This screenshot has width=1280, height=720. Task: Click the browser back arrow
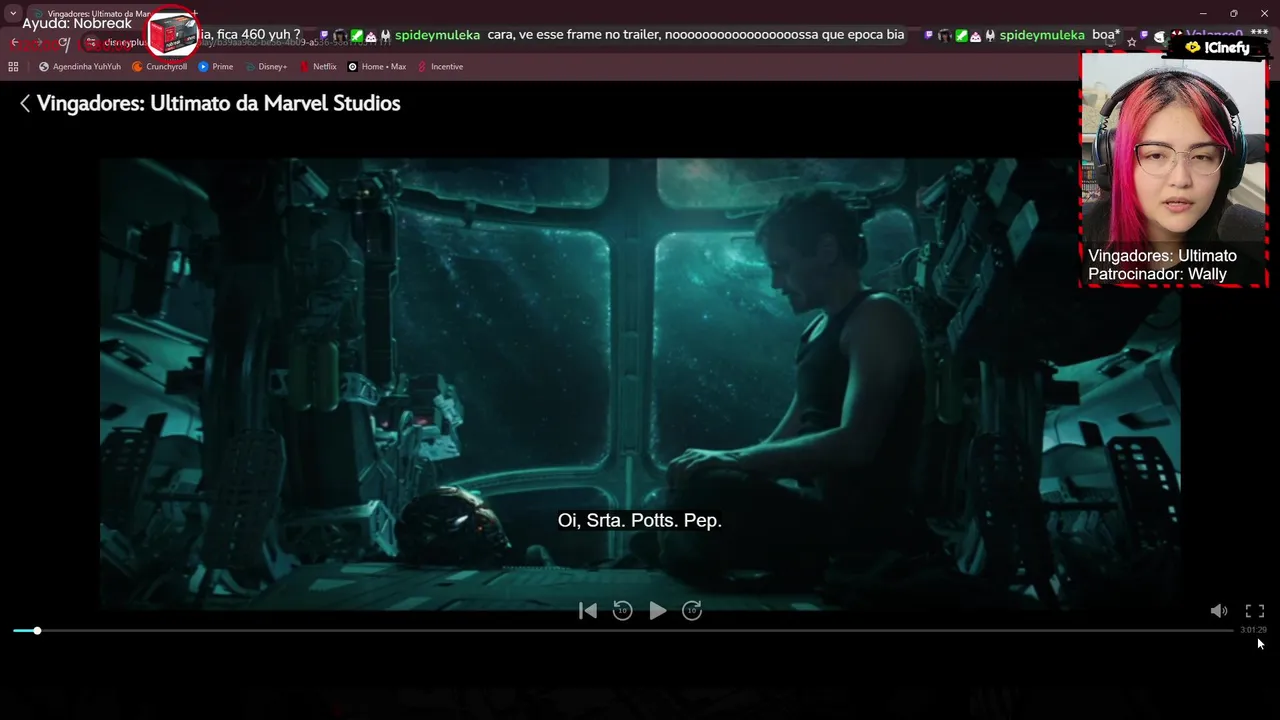(16, 42)
